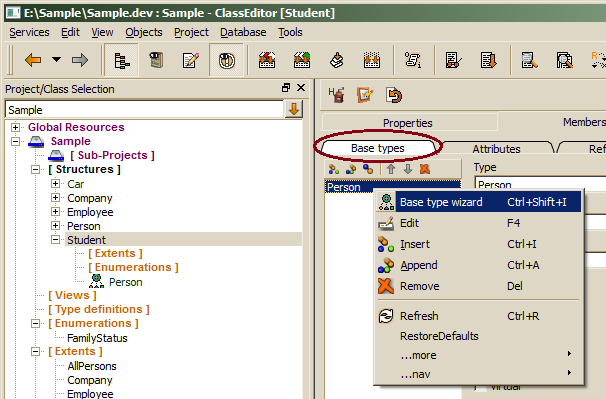Click the move down arrow in base types toolbar
Viewport: 606px width, 399px height.
pos(408,169)
